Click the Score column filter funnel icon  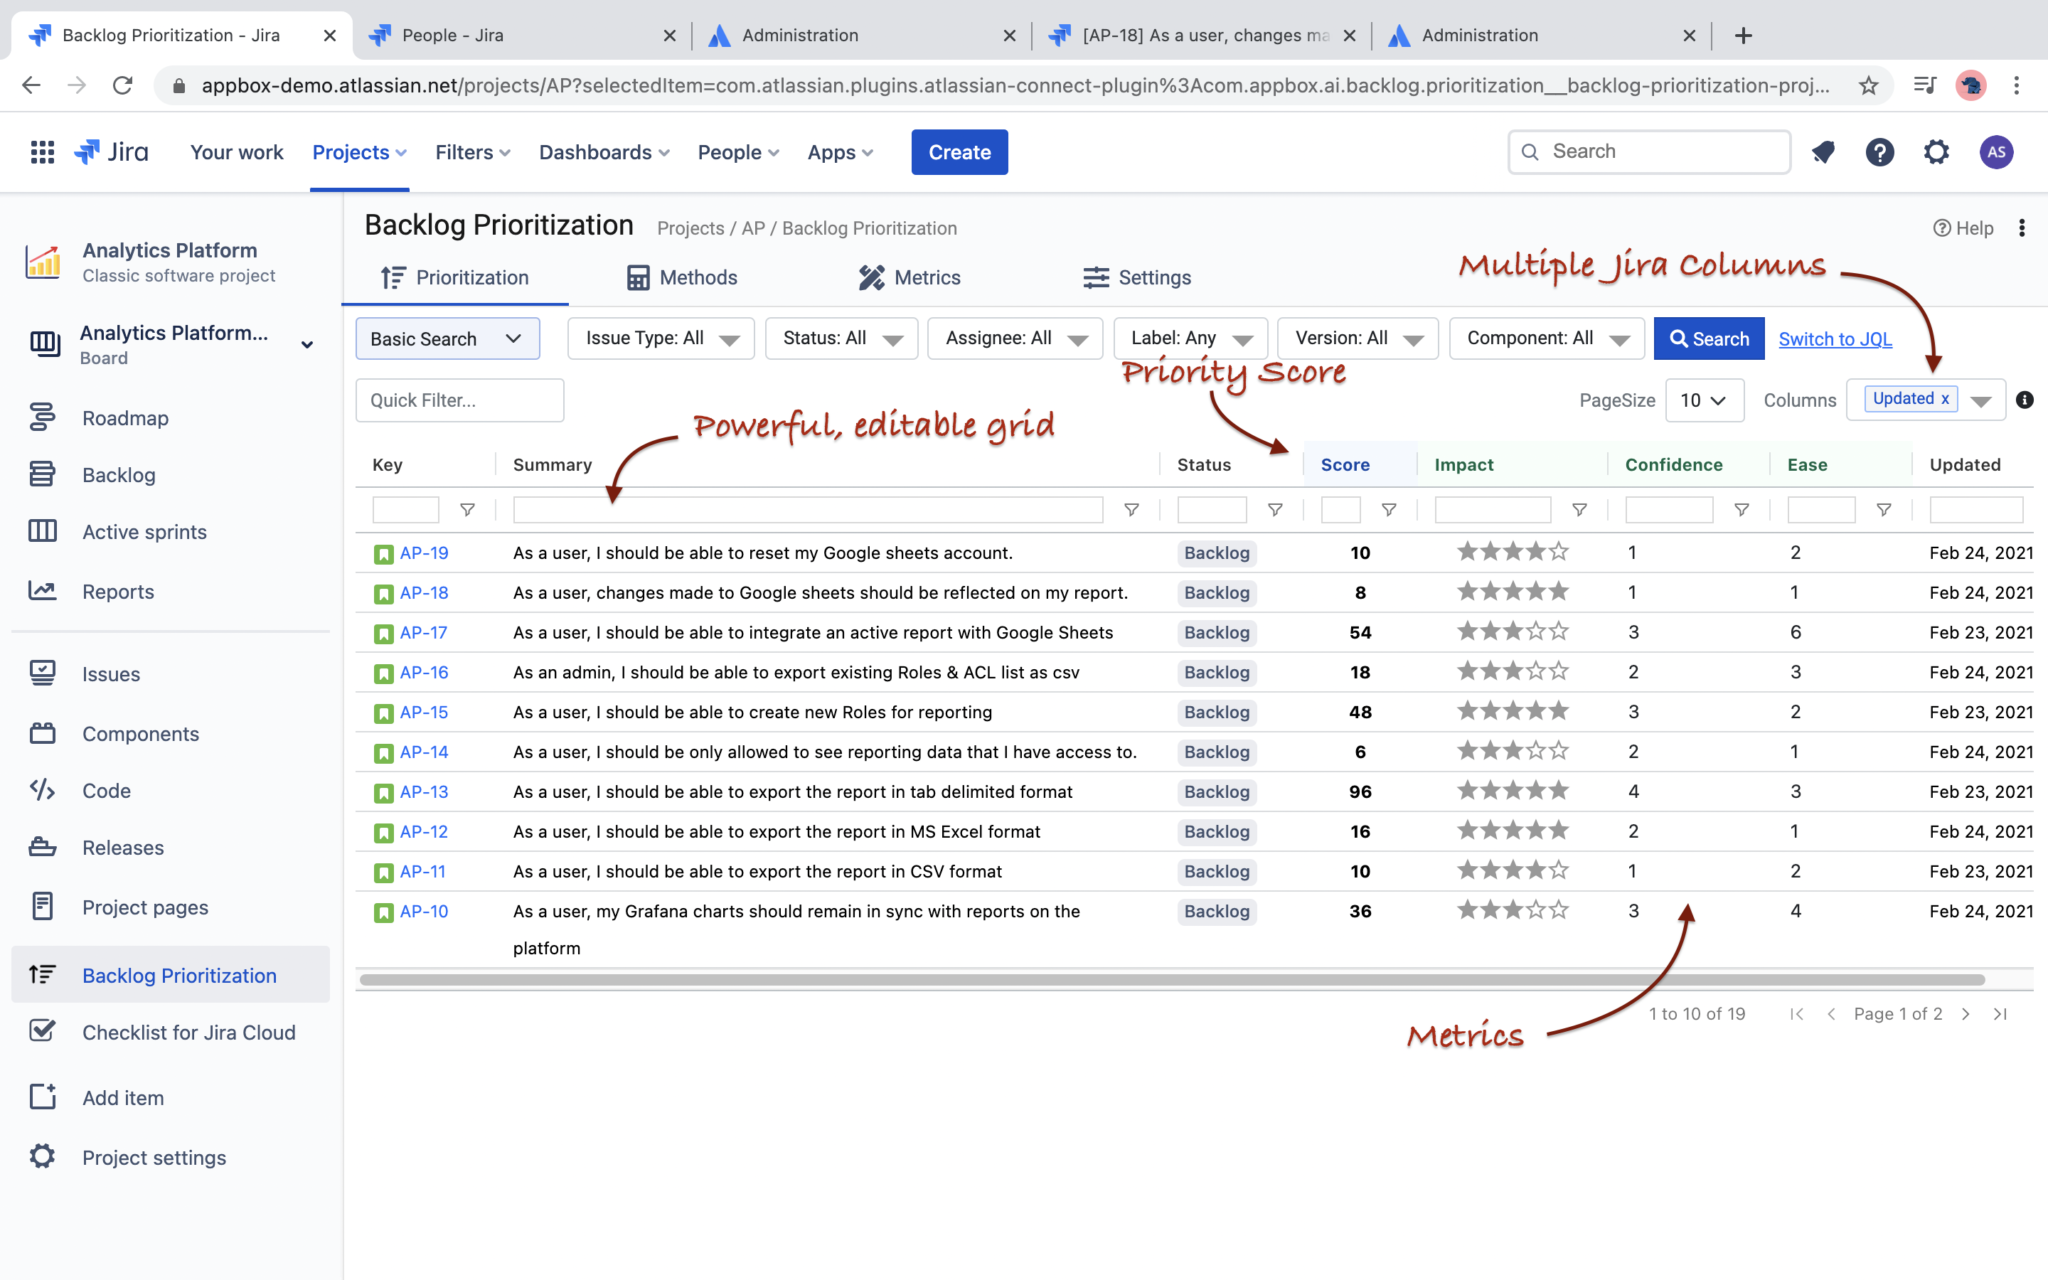pyautogui.click(x=1389, y=510)
